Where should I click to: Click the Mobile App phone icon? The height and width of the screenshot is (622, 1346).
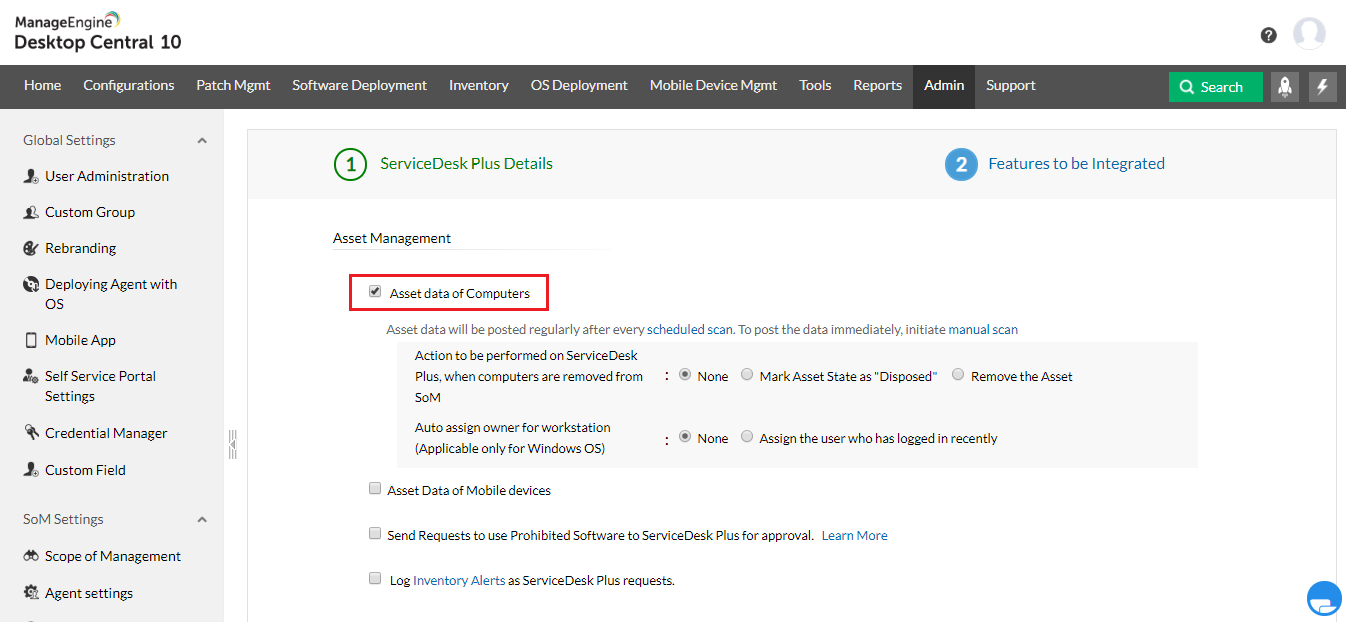pyautogui.click(x=31, y=340)
